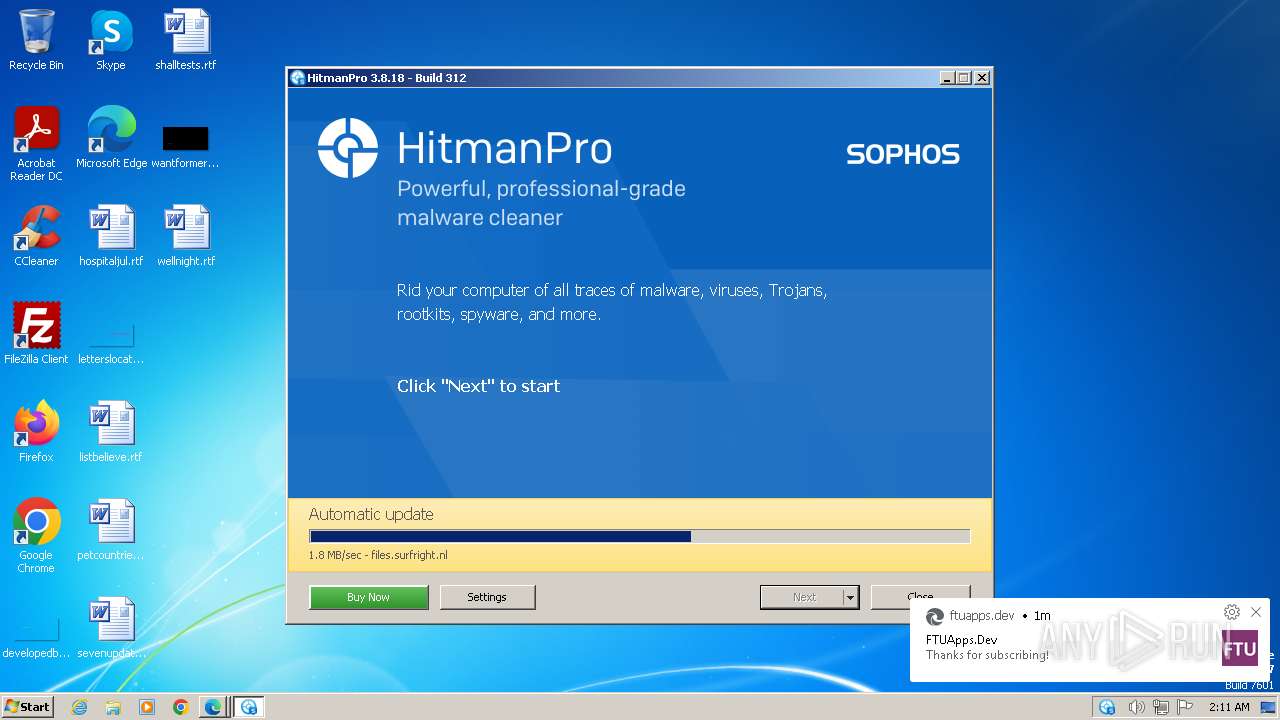Switch to Edge taskbar icon
This screenshot has height=720, width=1280.
(213, 707)
